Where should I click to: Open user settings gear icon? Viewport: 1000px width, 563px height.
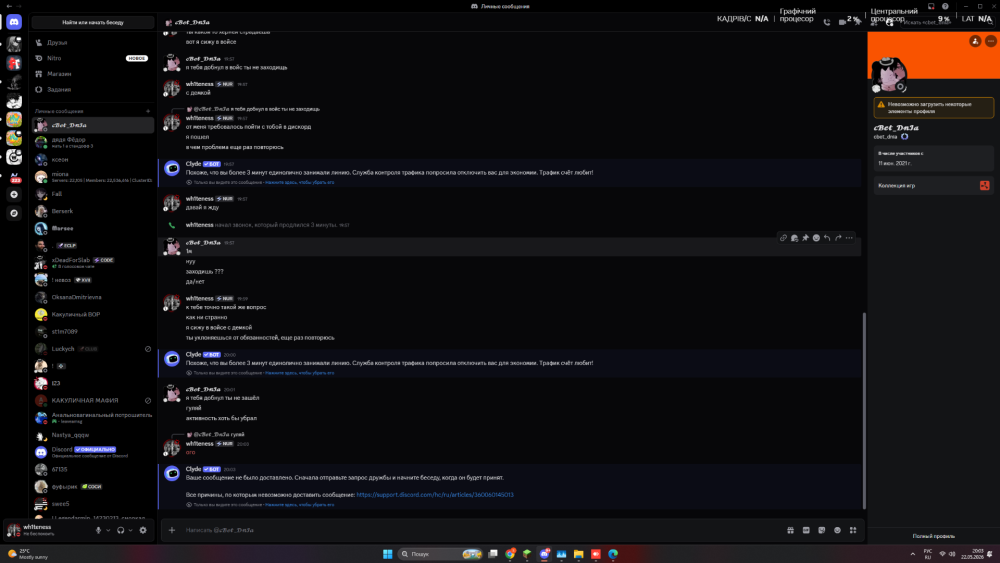click(x=143, y=530)
